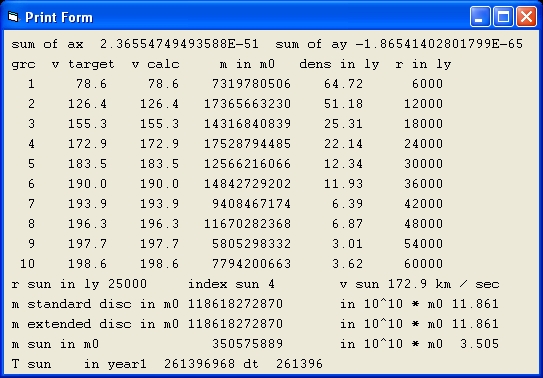Select density value 12.34
543x378 pixels.
344,164
